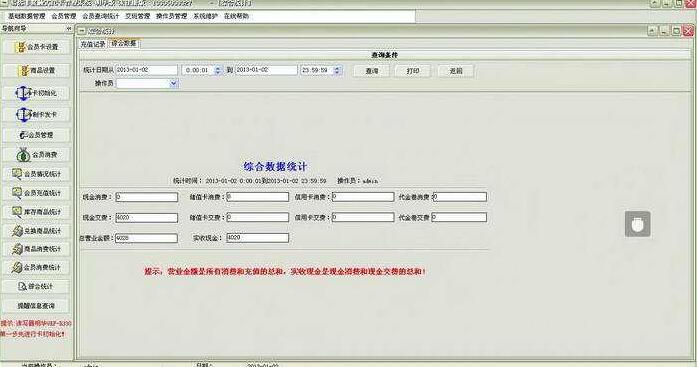This screenshot has width=697, height=367.
Task: Open the 交班管理 menu
Action: coord(137,16)
